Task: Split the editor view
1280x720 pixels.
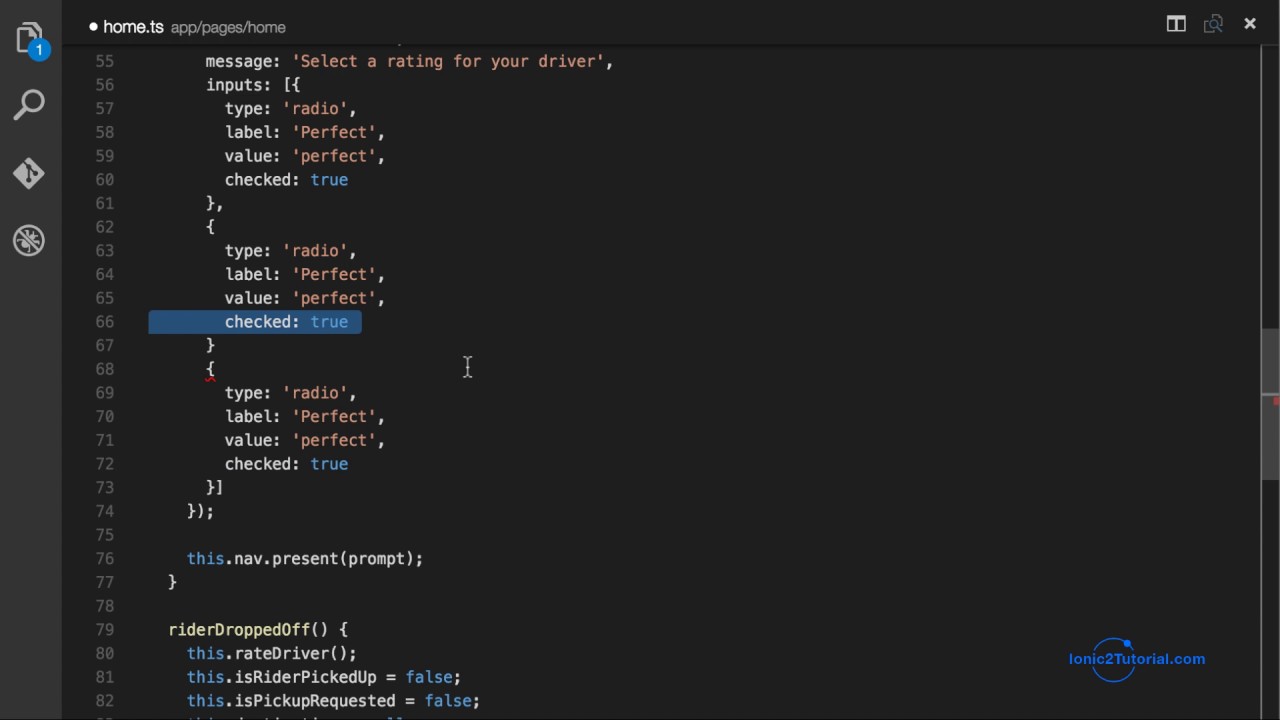Action: coord(1176,24)
